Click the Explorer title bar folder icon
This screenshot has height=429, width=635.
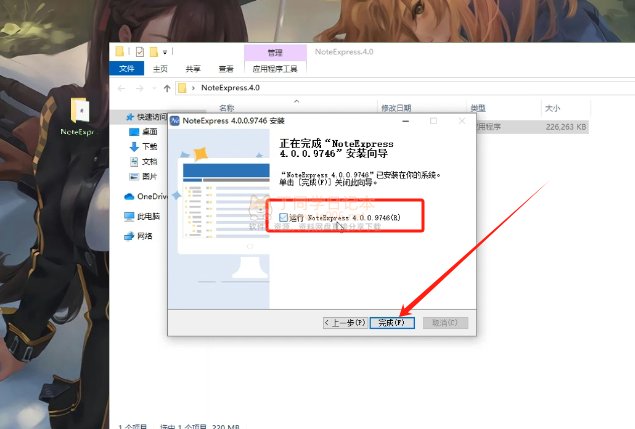pyautogui.click(x=119, y=51)
